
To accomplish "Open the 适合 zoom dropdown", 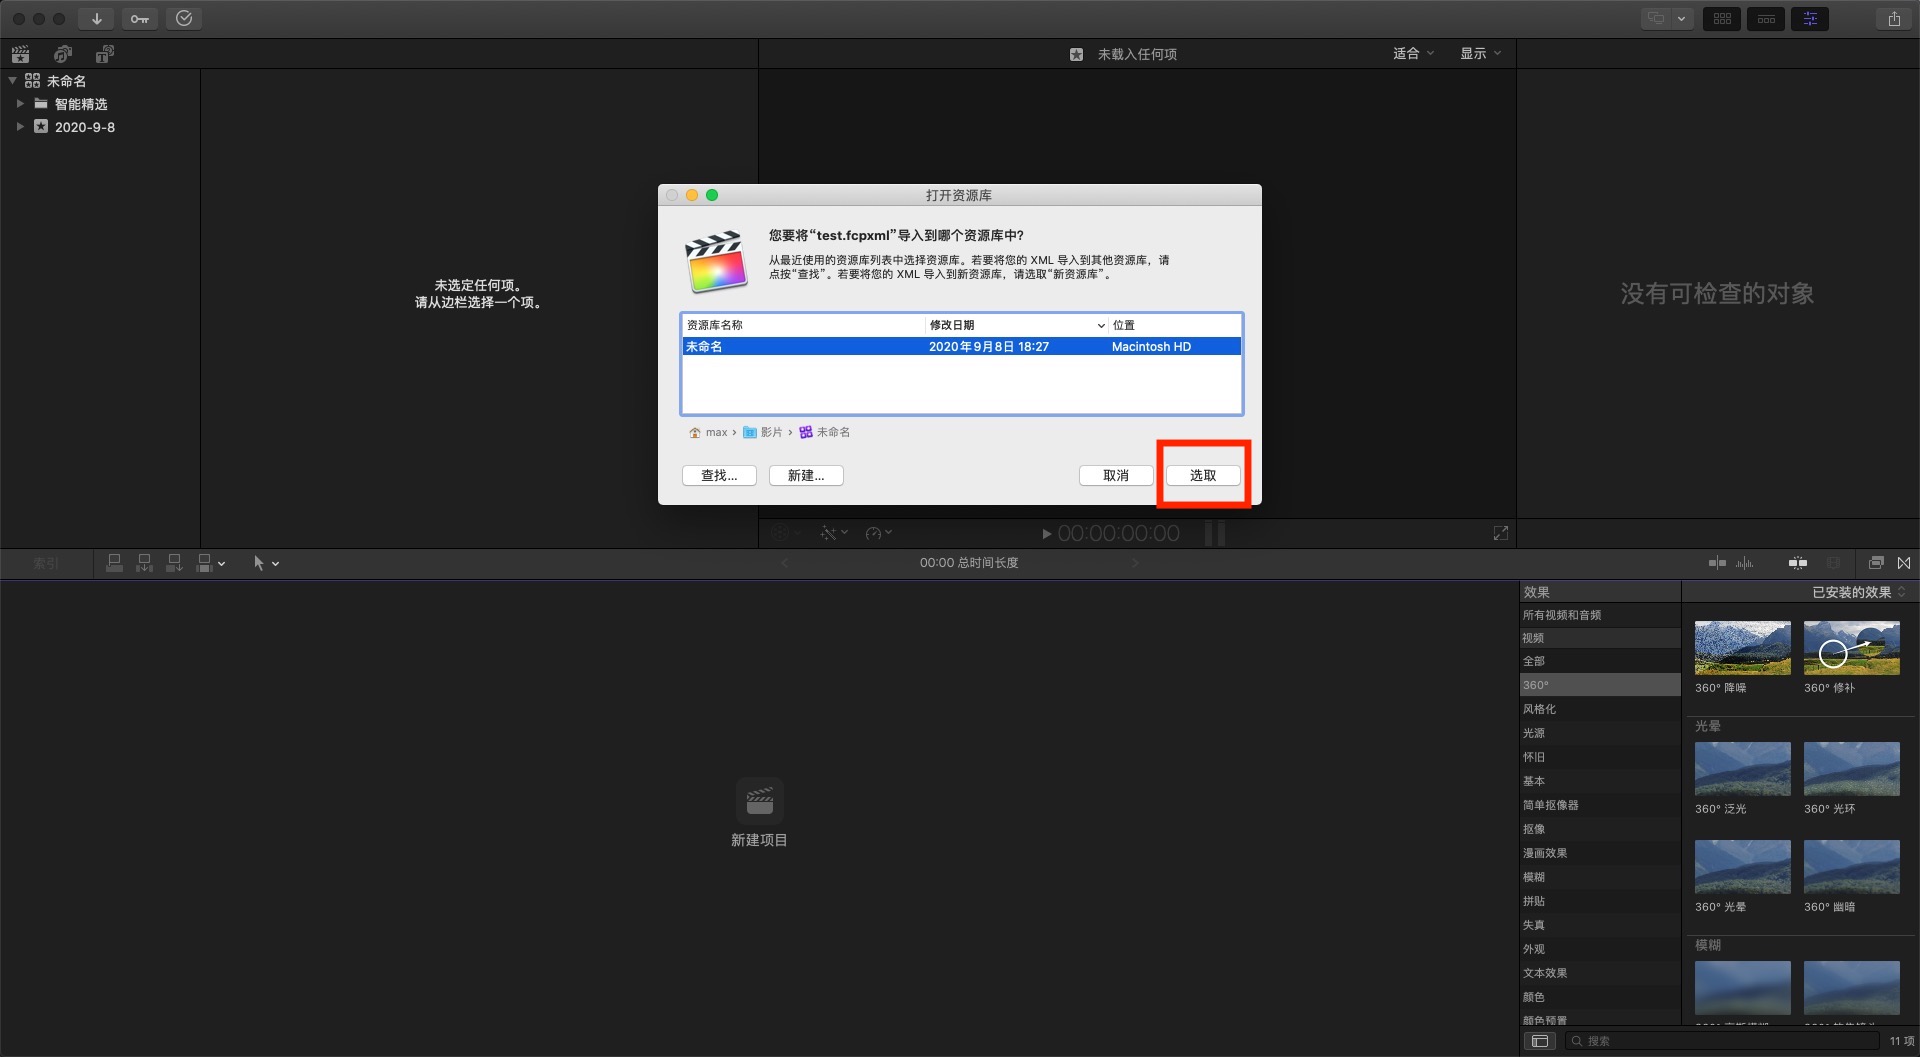I will [1413, 53].
